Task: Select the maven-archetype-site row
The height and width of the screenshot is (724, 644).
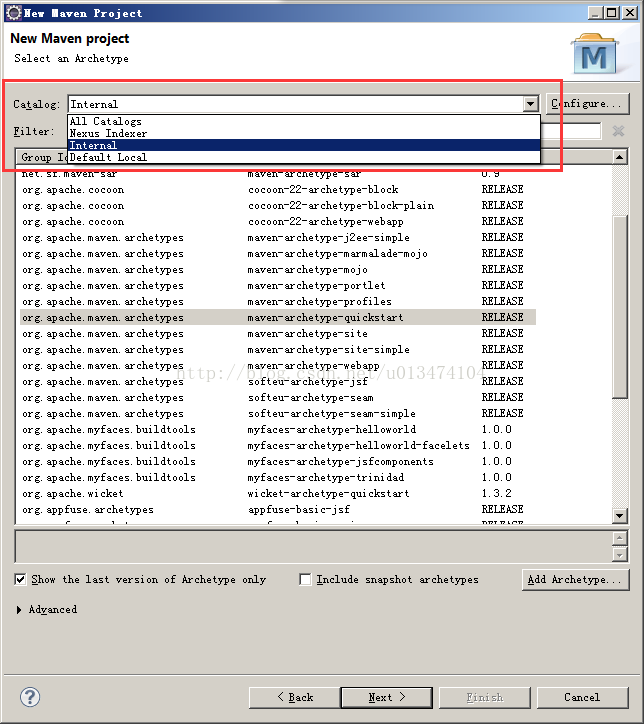Action: (x=278, y=333)
